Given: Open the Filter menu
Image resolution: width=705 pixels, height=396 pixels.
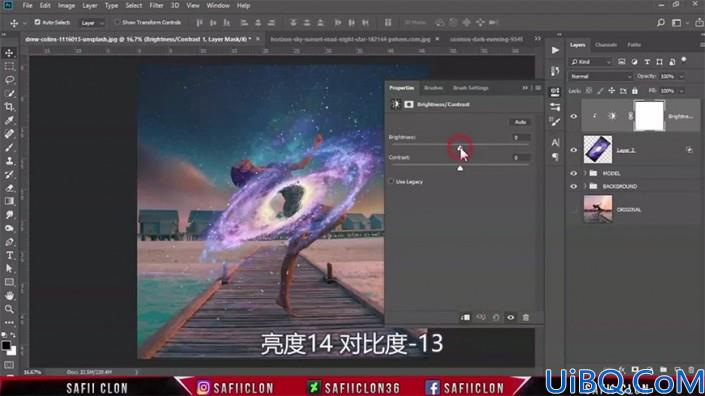Looking at the screenshot, I should point(156,5).
